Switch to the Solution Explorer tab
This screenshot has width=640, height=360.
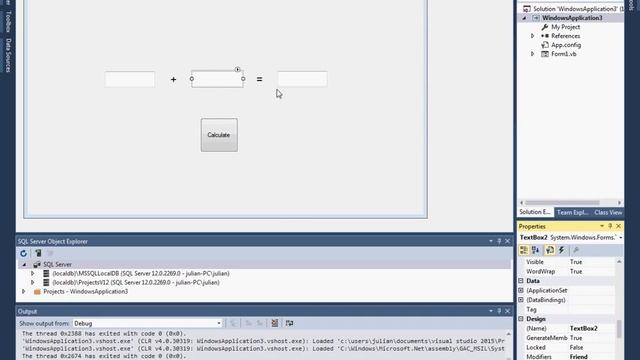click(x=535, y=212)
